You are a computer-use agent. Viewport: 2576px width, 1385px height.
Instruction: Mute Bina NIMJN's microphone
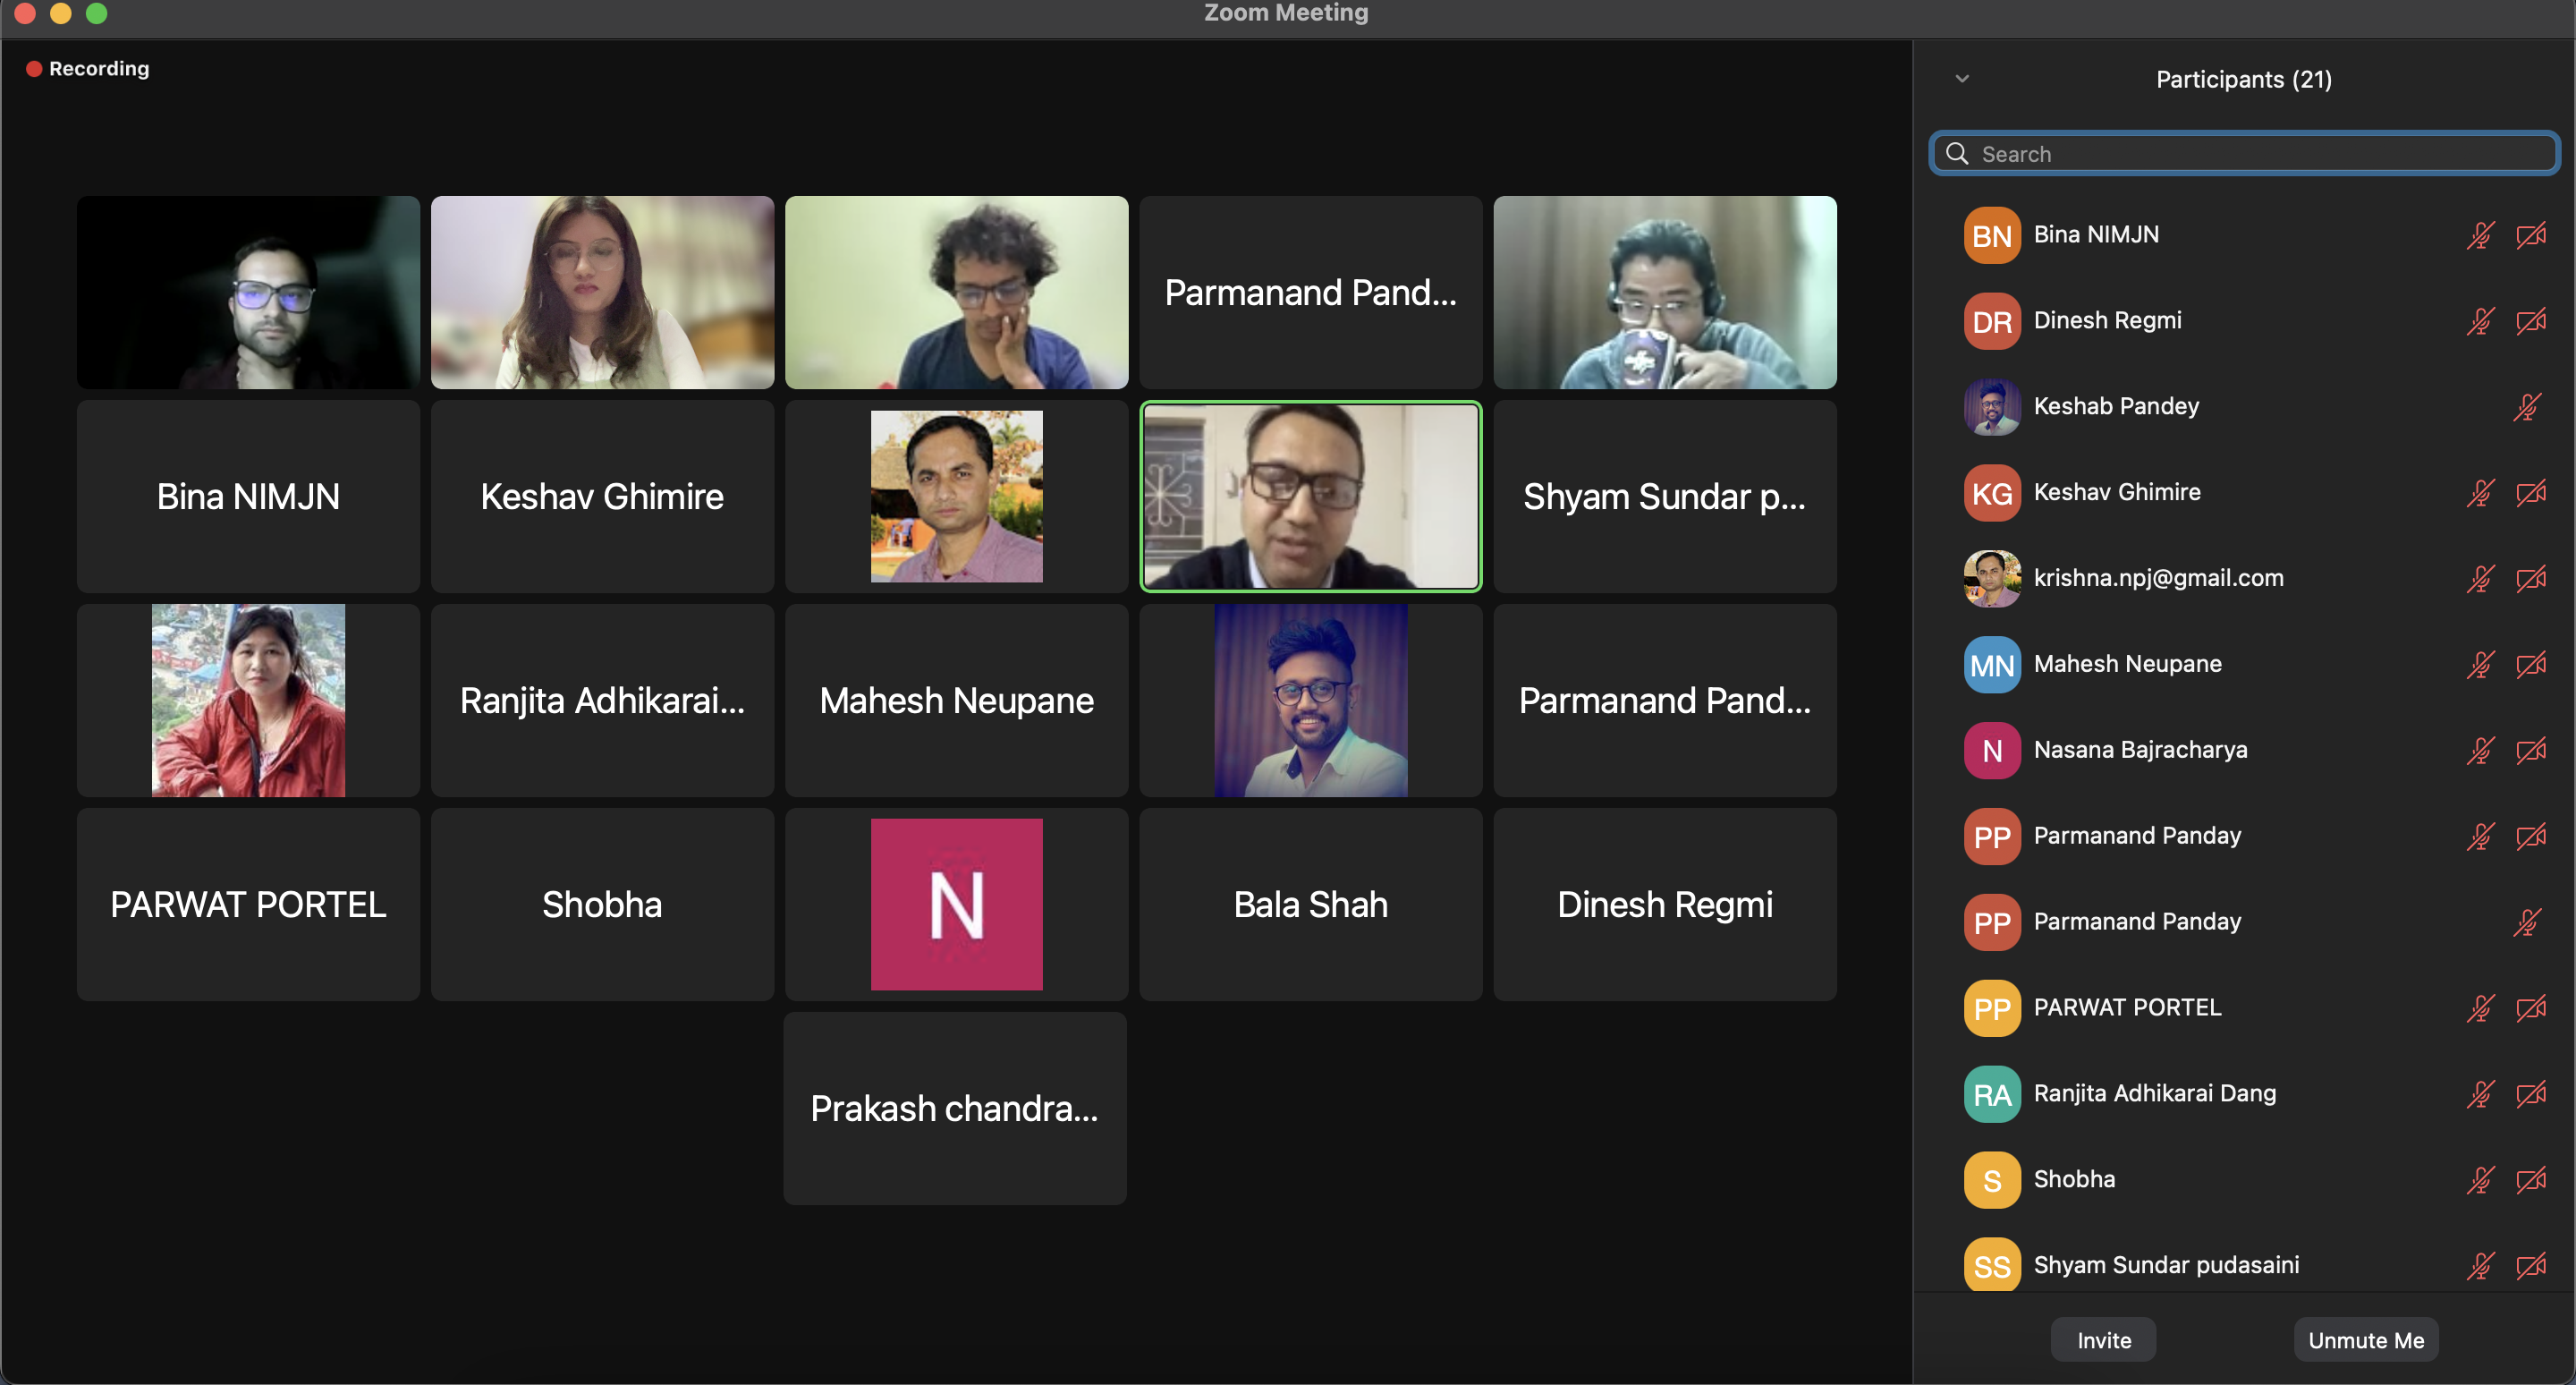point(2480,236)
